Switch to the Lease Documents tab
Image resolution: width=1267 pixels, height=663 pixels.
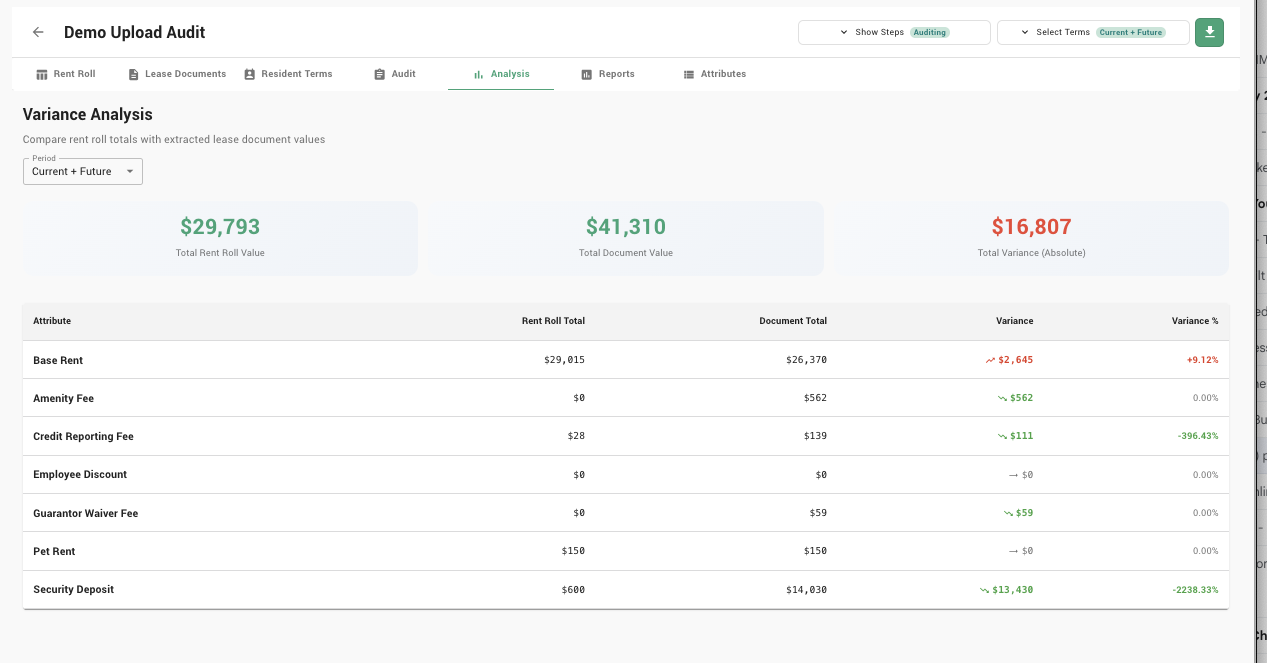tap(177, 74)
